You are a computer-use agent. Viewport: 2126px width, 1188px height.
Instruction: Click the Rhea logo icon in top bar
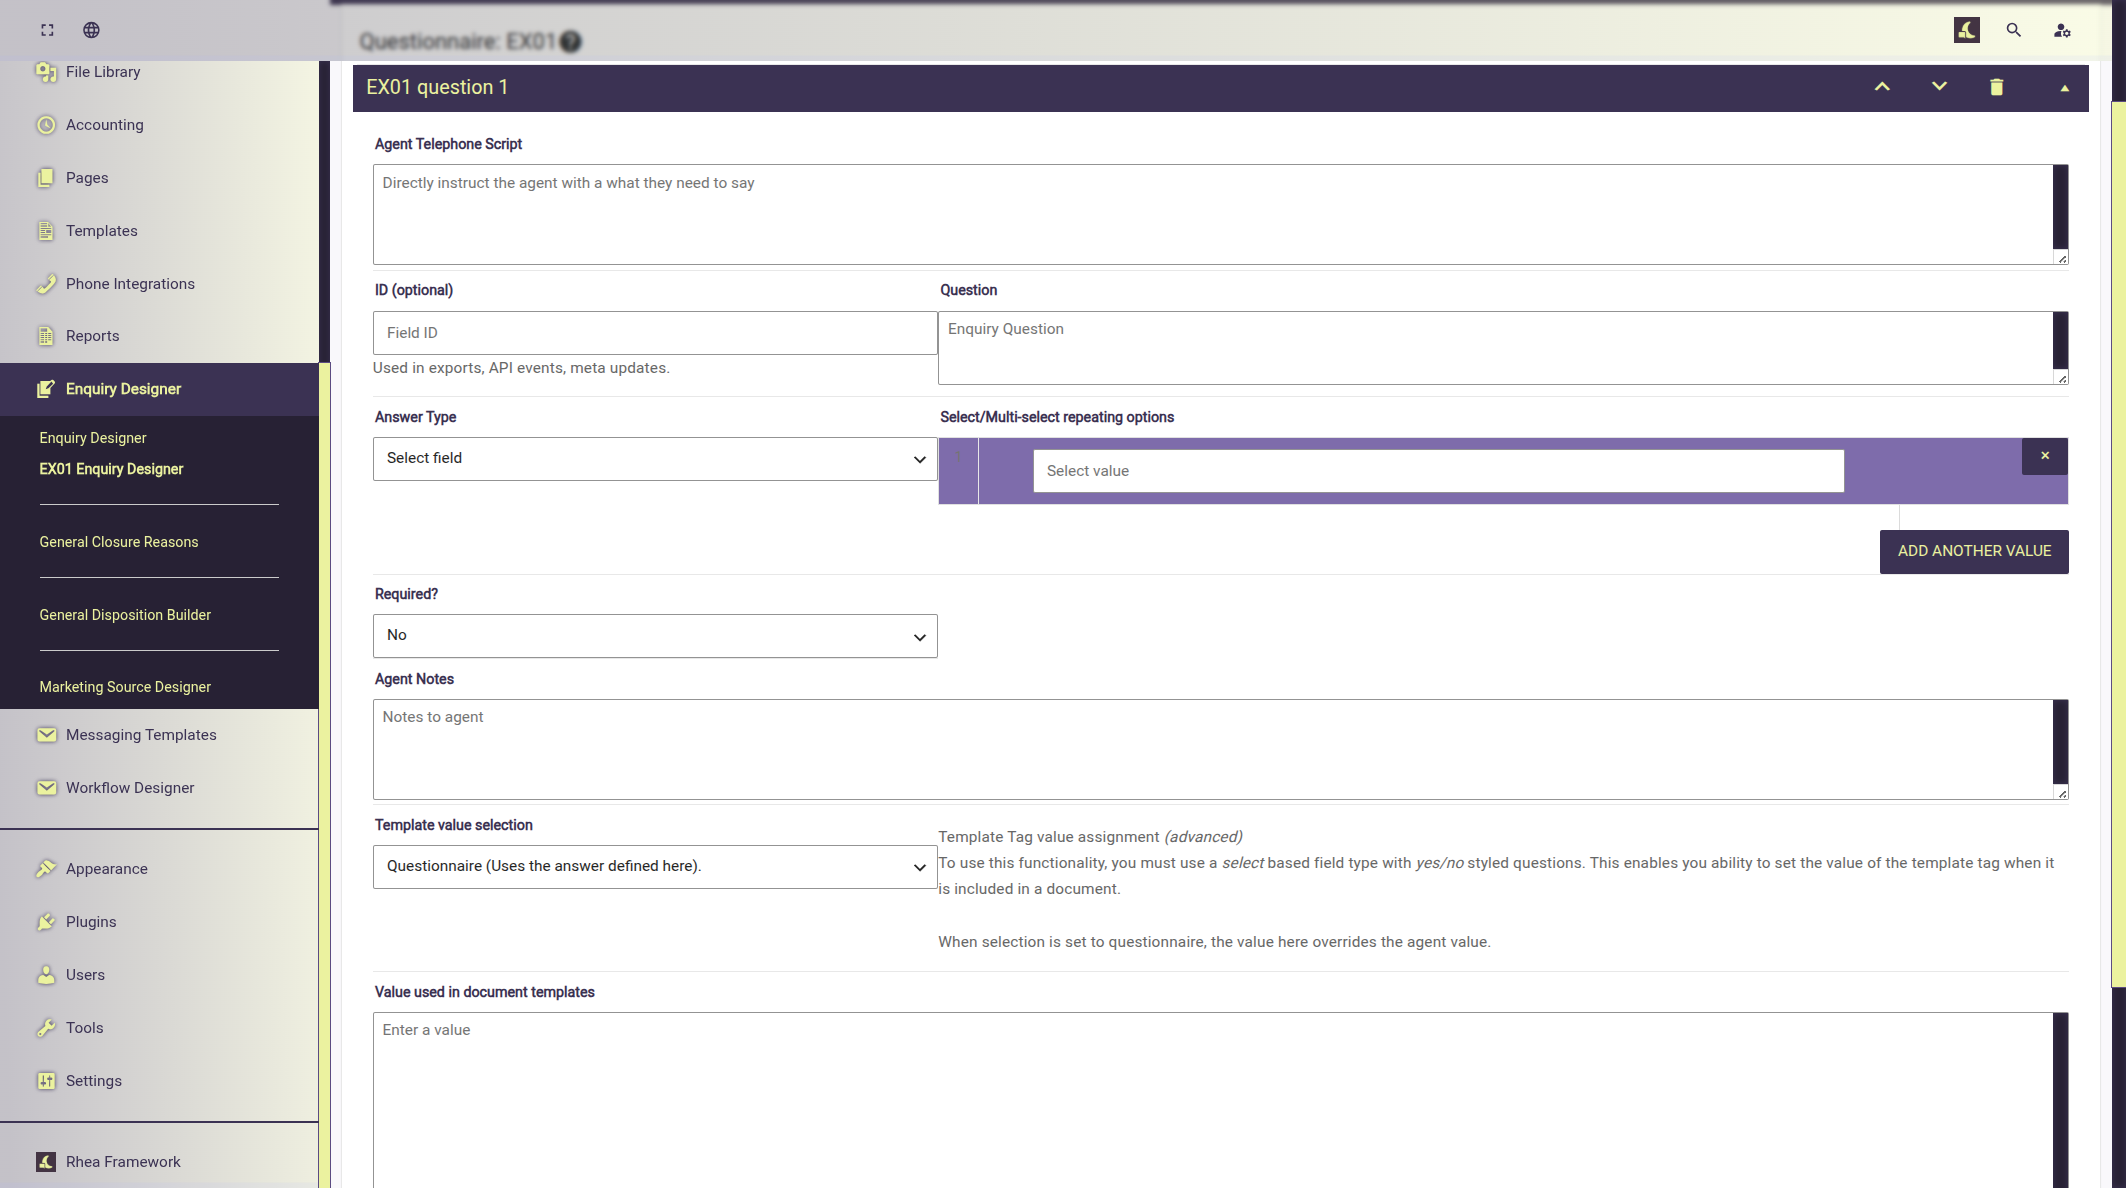1966,30
